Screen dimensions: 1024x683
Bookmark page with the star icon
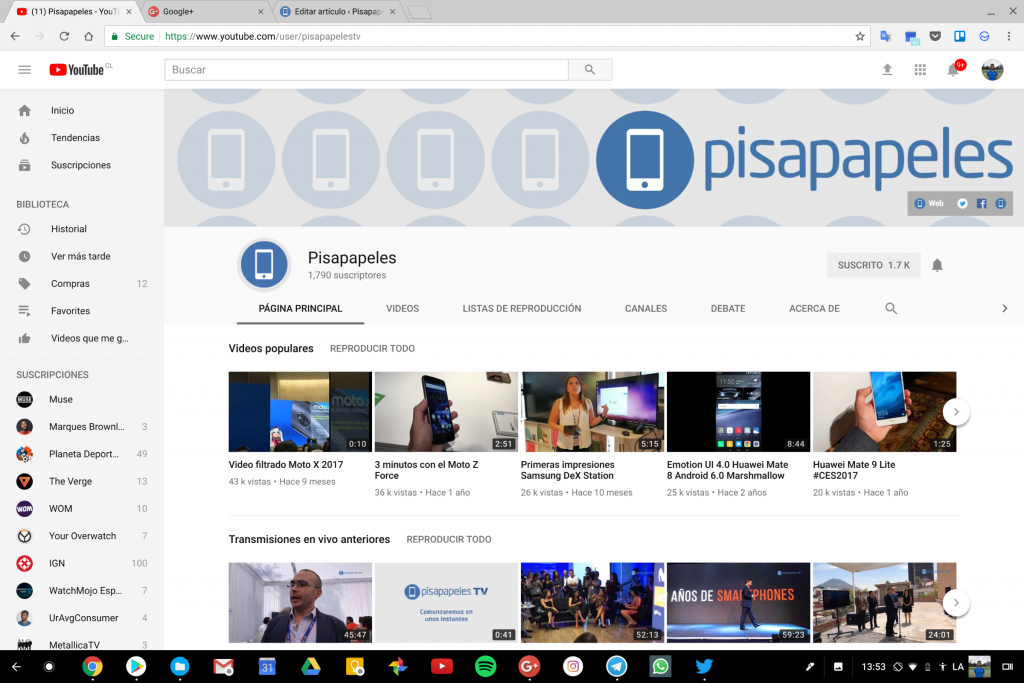[859, 37]
